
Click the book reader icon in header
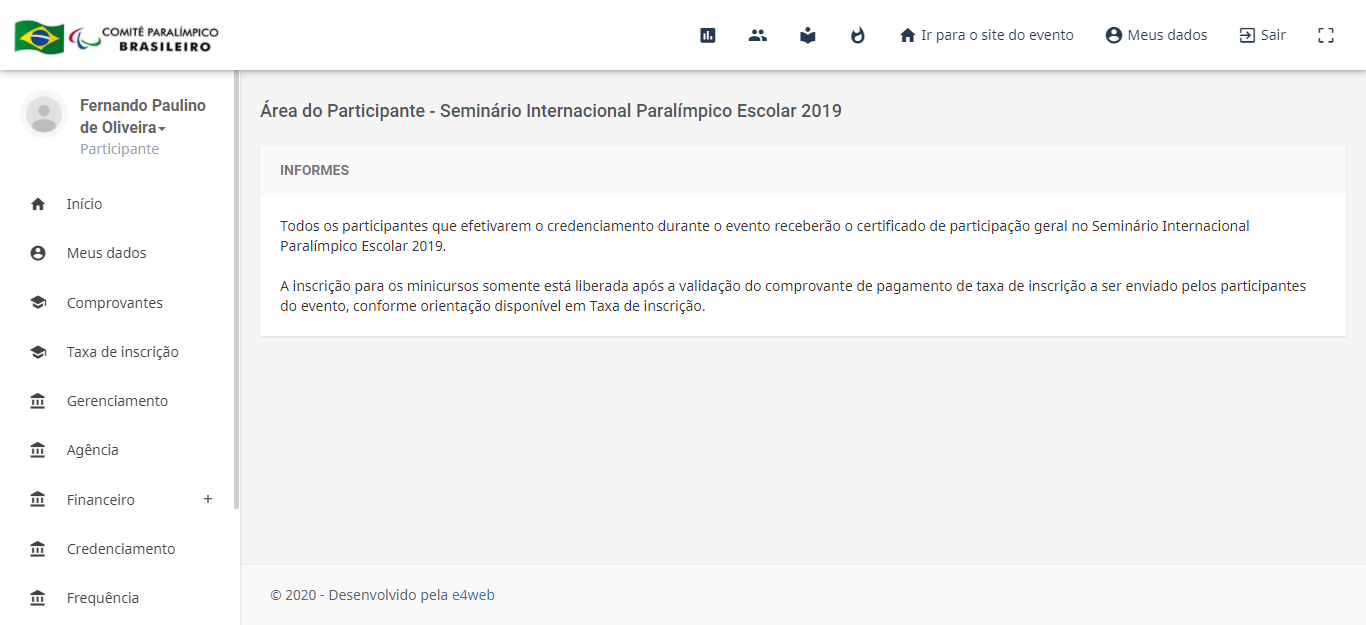click(x=808, y=35)
